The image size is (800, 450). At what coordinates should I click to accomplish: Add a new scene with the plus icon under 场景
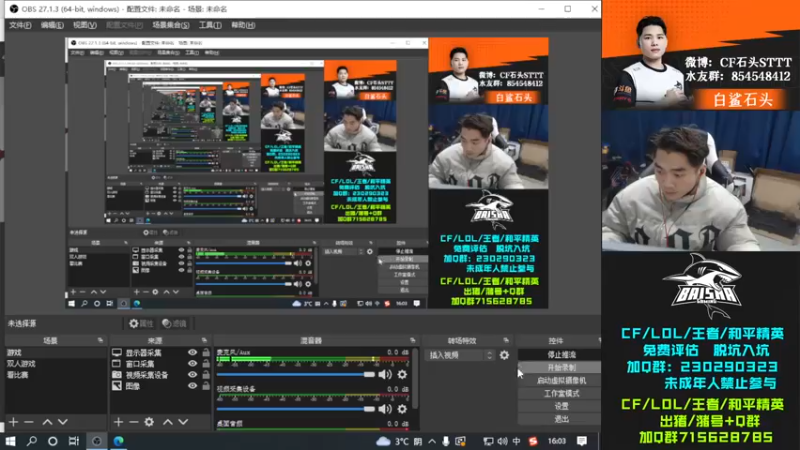(13, 422)
